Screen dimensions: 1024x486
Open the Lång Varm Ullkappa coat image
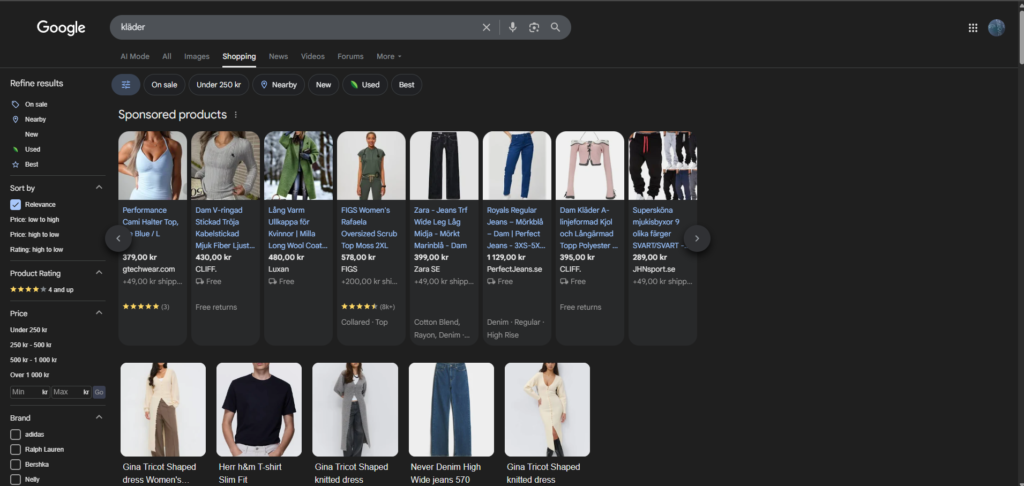[298, 166]
